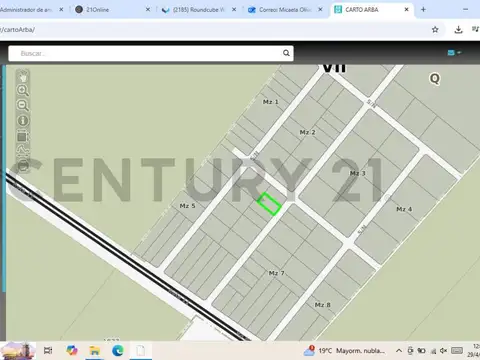The width and height of the screenshot is (480, 360).
Task: Click the Mz 7 block label
Action: pos(277,273)
